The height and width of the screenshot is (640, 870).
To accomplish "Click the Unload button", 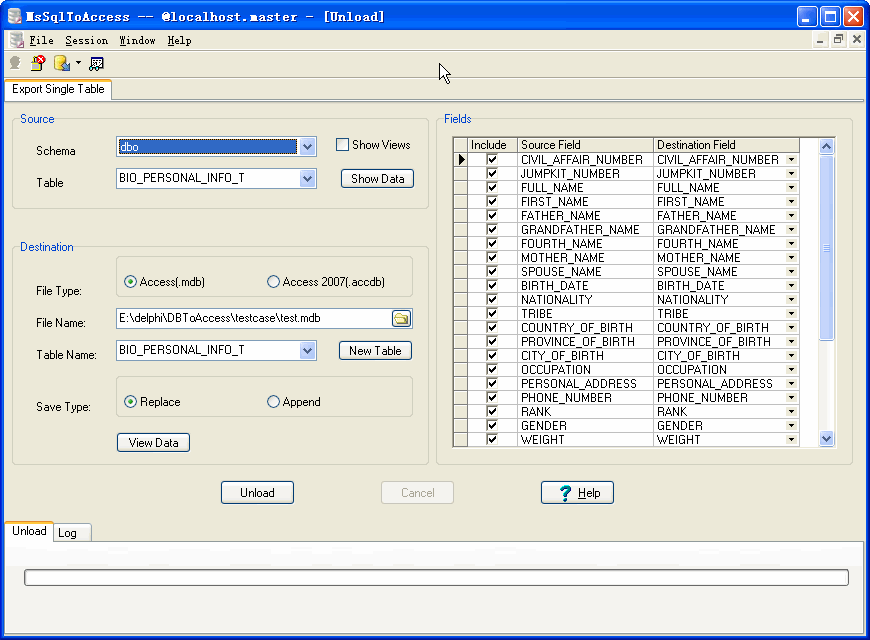I will point(257,493).
